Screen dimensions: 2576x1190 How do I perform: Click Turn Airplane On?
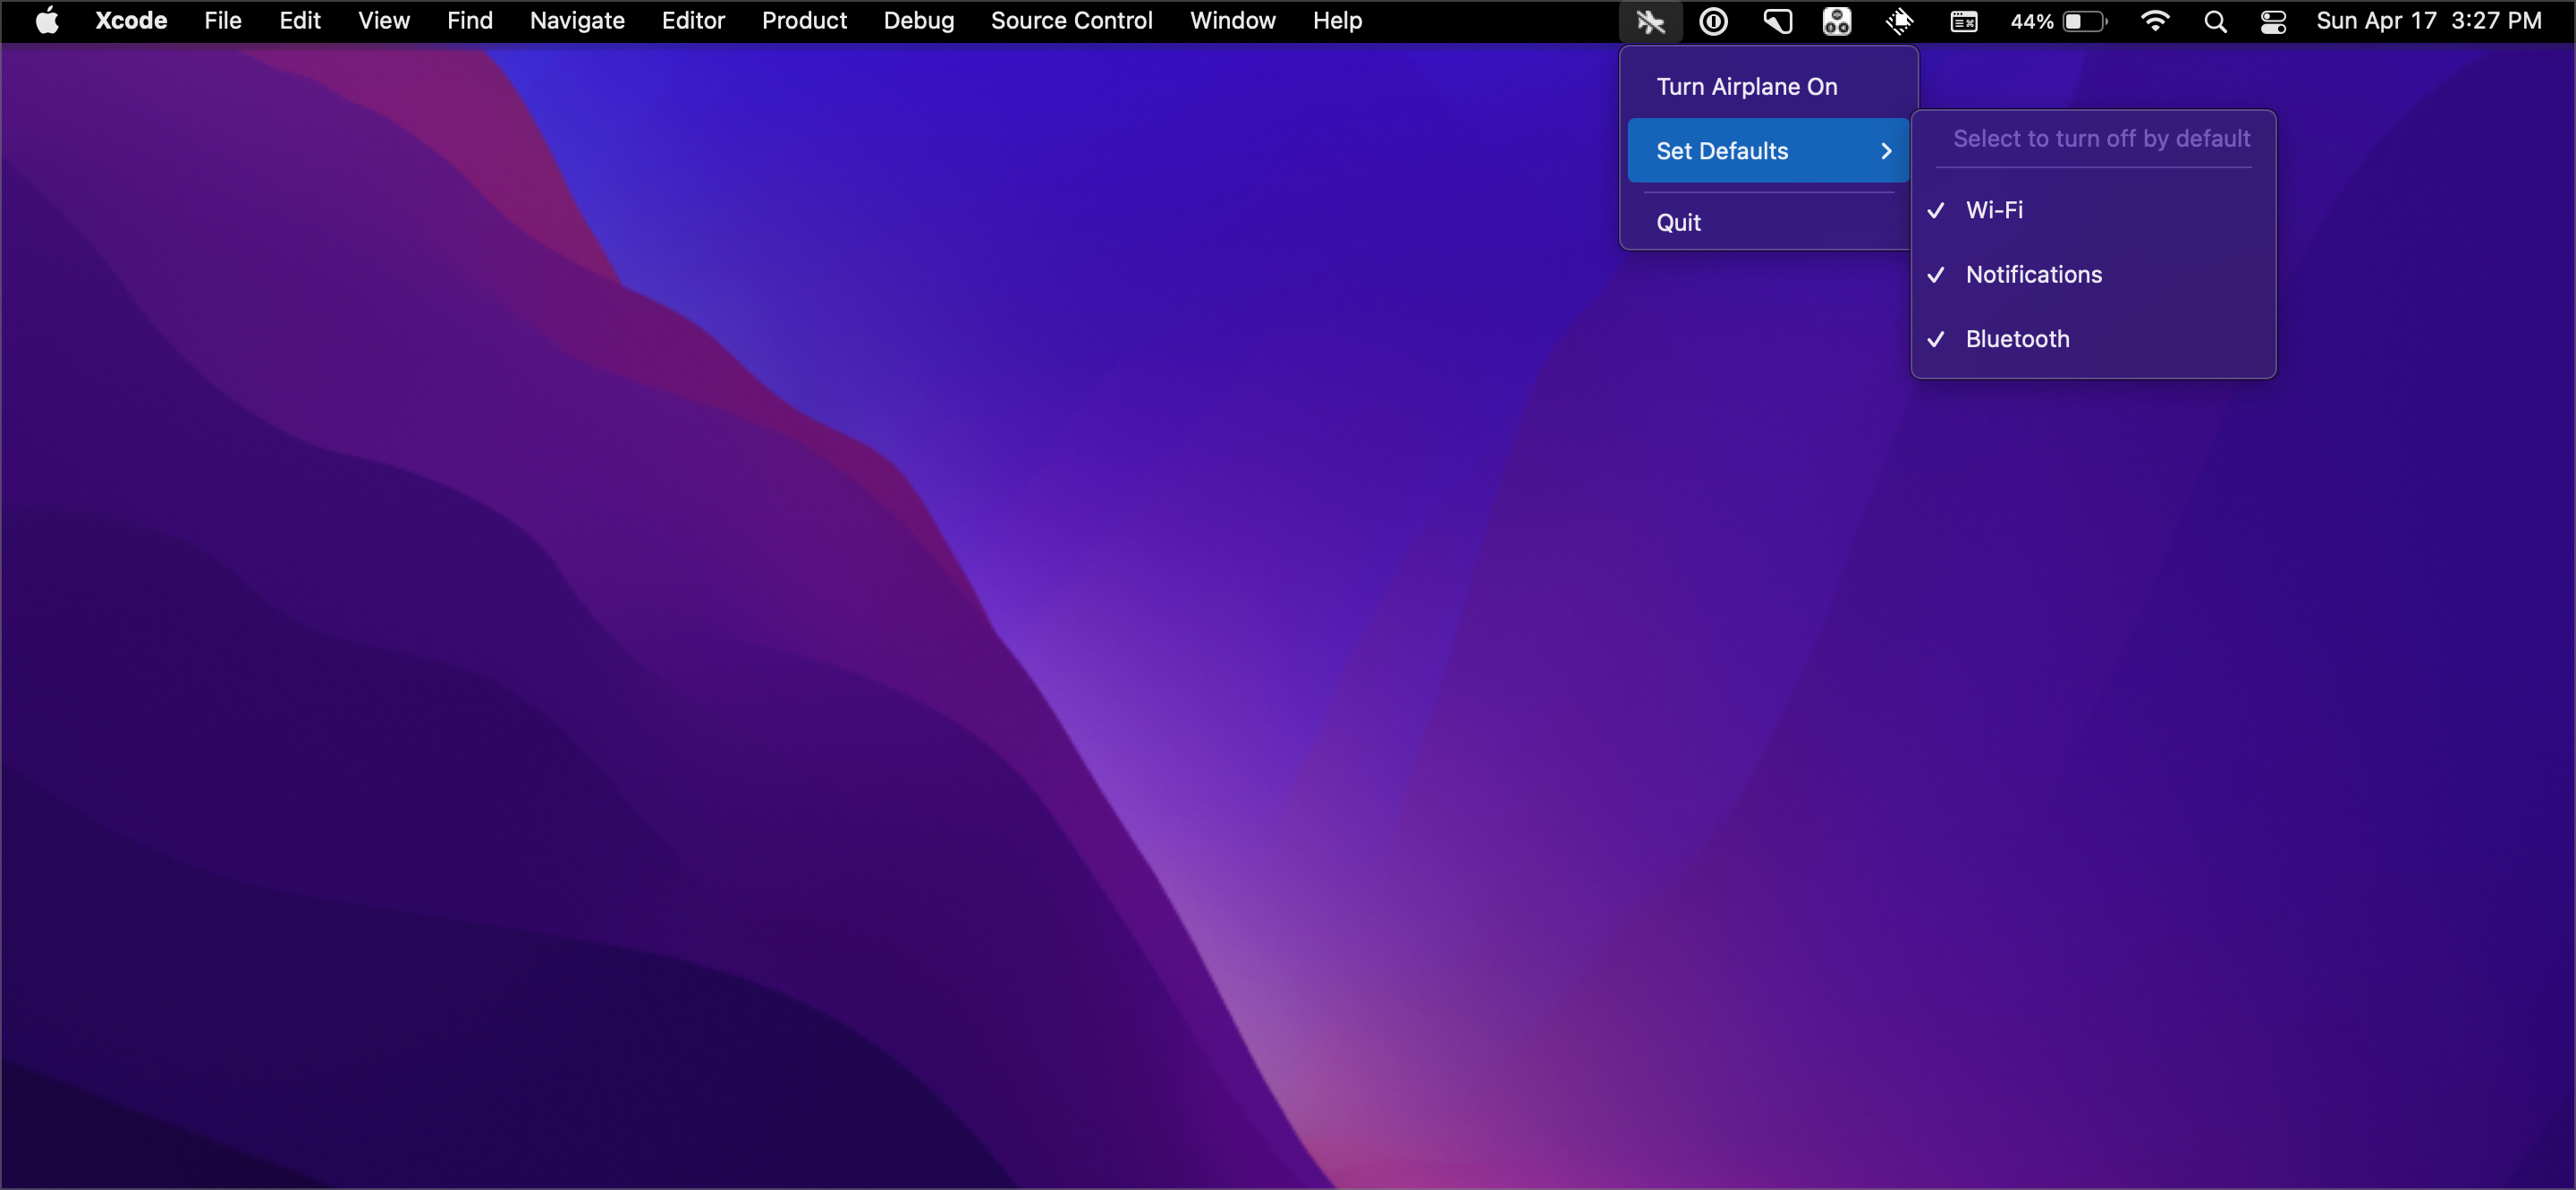pos(1746,87)
